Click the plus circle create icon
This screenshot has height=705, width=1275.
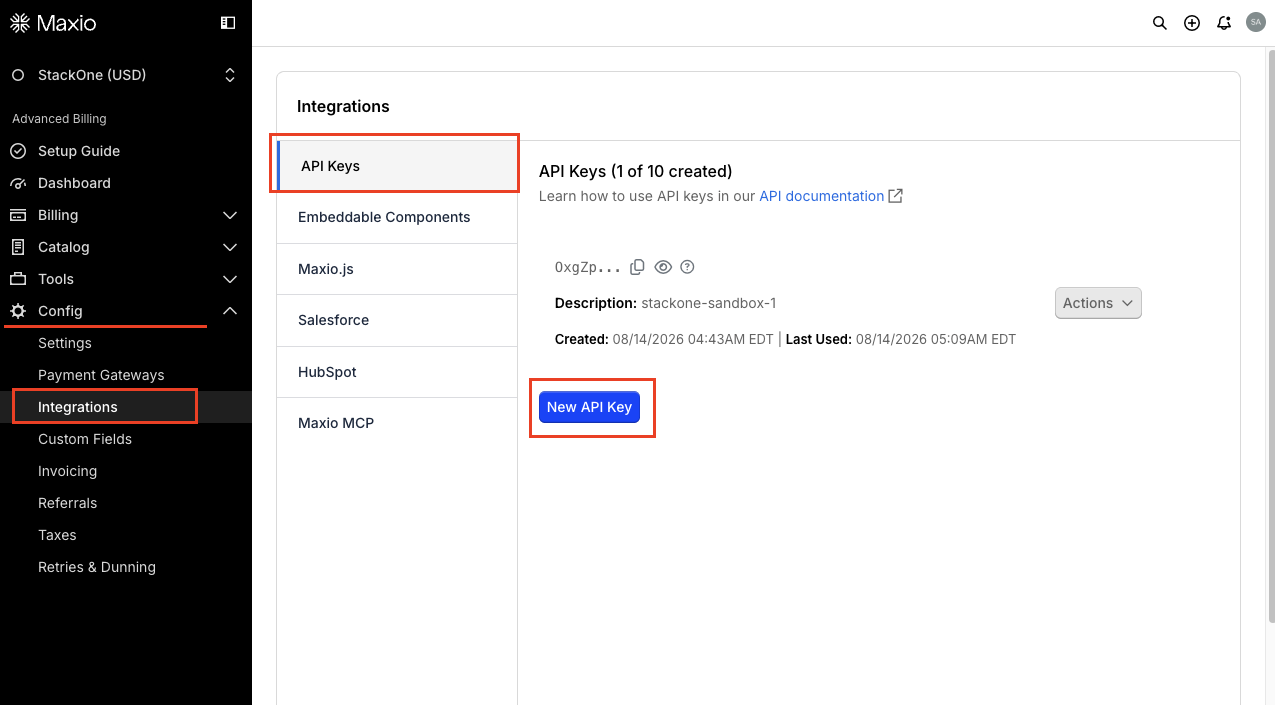(x=1192, y=22)
